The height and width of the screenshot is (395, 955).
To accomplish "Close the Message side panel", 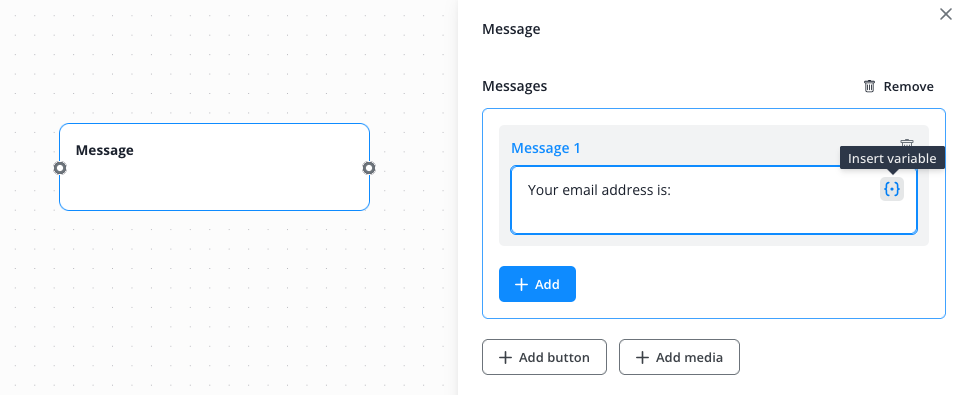I will click(x=946, y=14).
